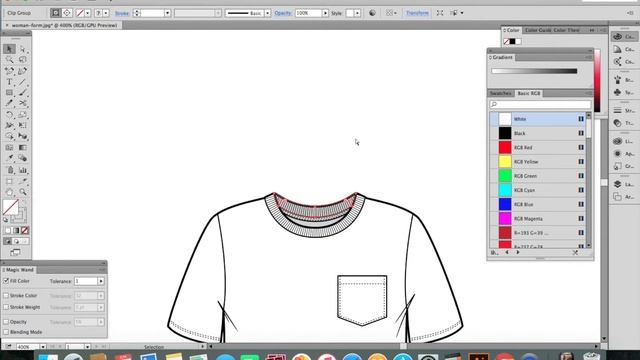Viewport: 640px width, 360px height.
Task: Click Recolor Artwork icon in control bar
Action: coord(372,13)
